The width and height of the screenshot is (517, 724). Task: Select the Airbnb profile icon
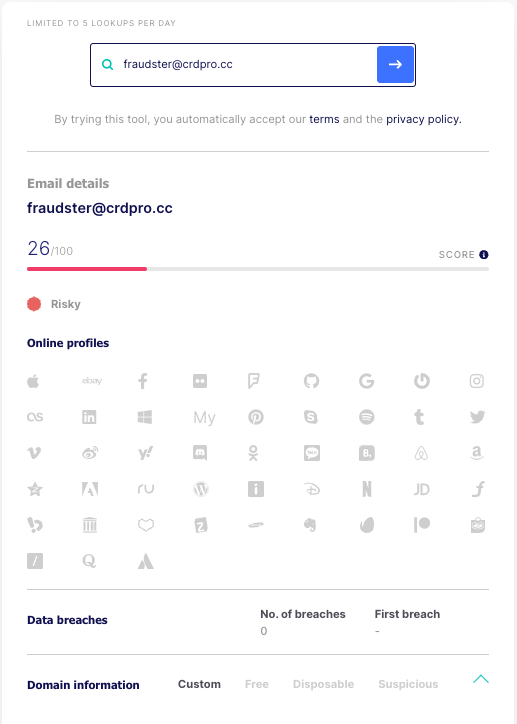pos(421,453)
